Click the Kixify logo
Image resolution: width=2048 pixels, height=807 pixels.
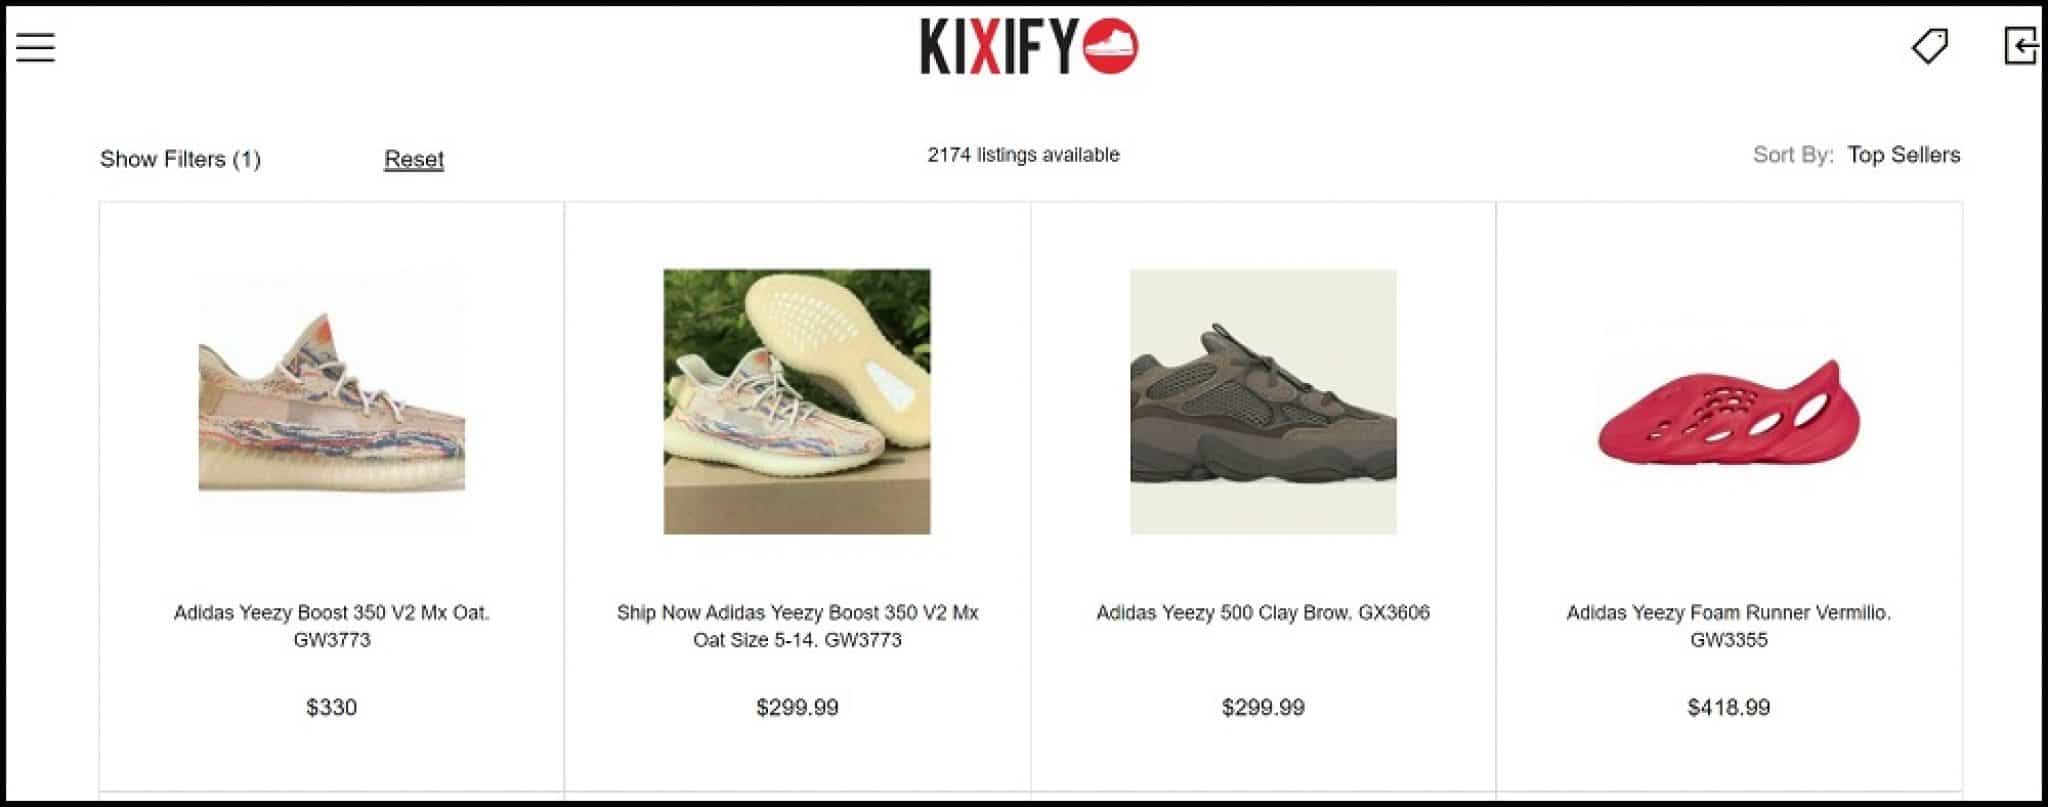(1029, 47)
